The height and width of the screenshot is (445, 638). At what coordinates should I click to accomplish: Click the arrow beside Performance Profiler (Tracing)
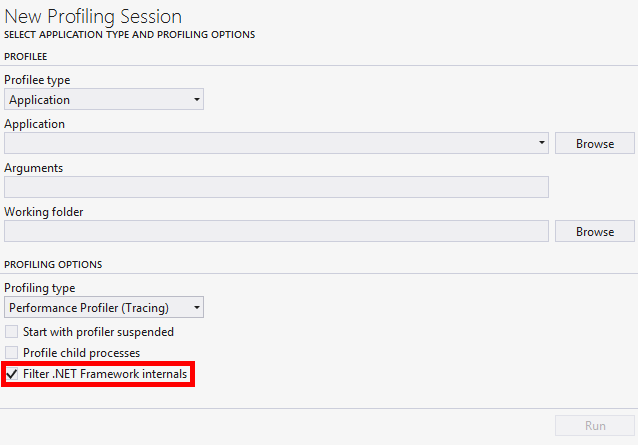point(197,308)
